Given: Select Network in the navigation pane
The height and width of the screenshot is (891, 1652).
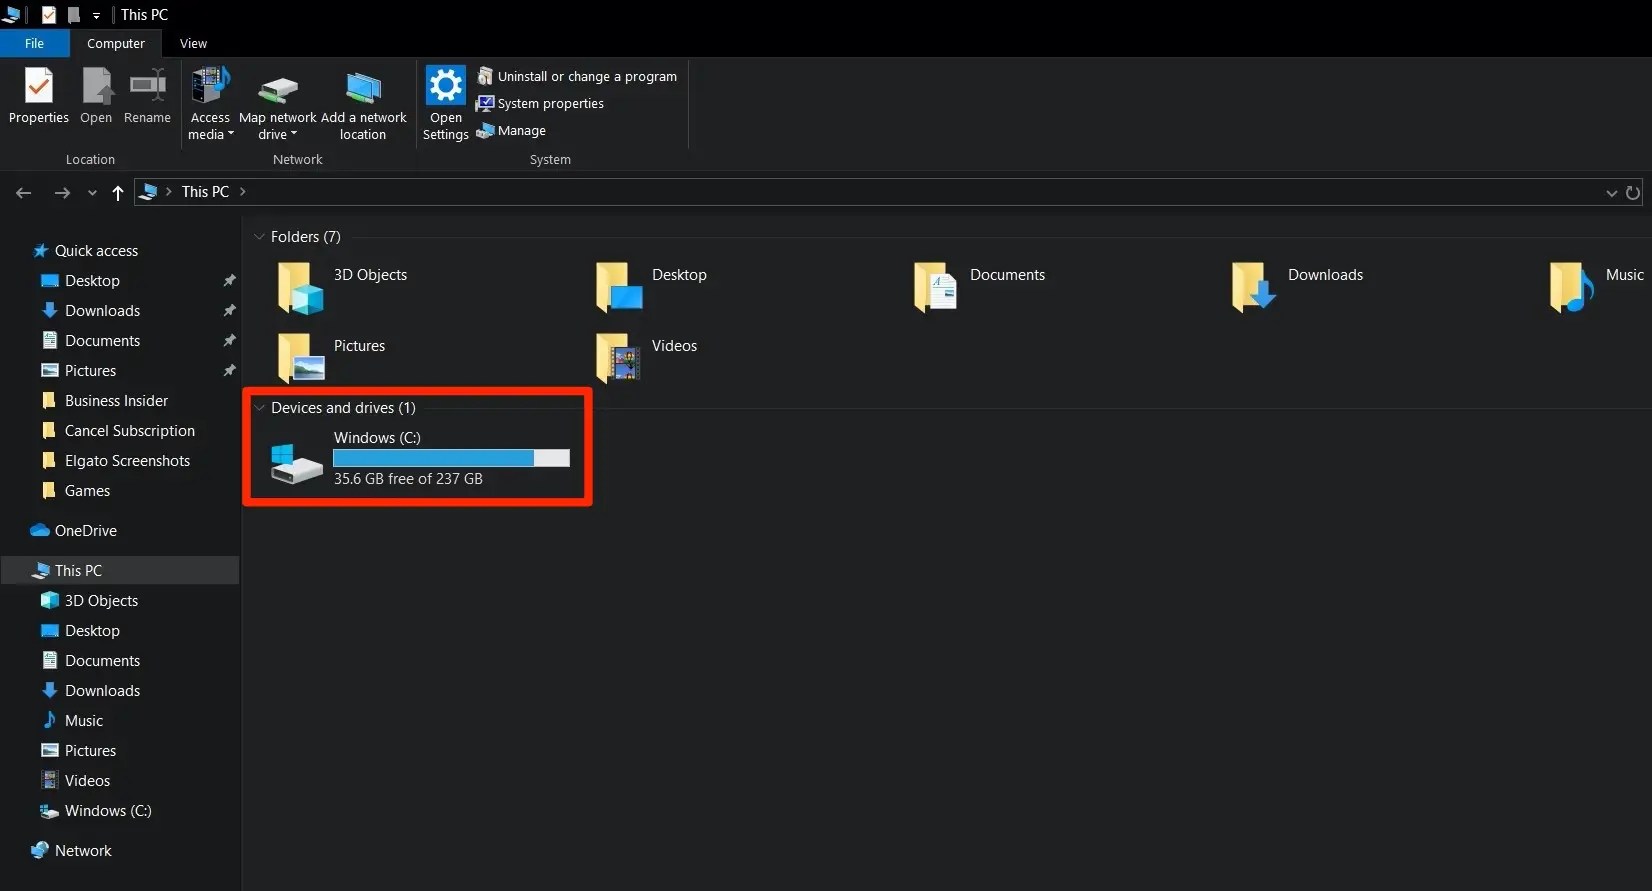Looking at the screenshot, I should [83, 851].
